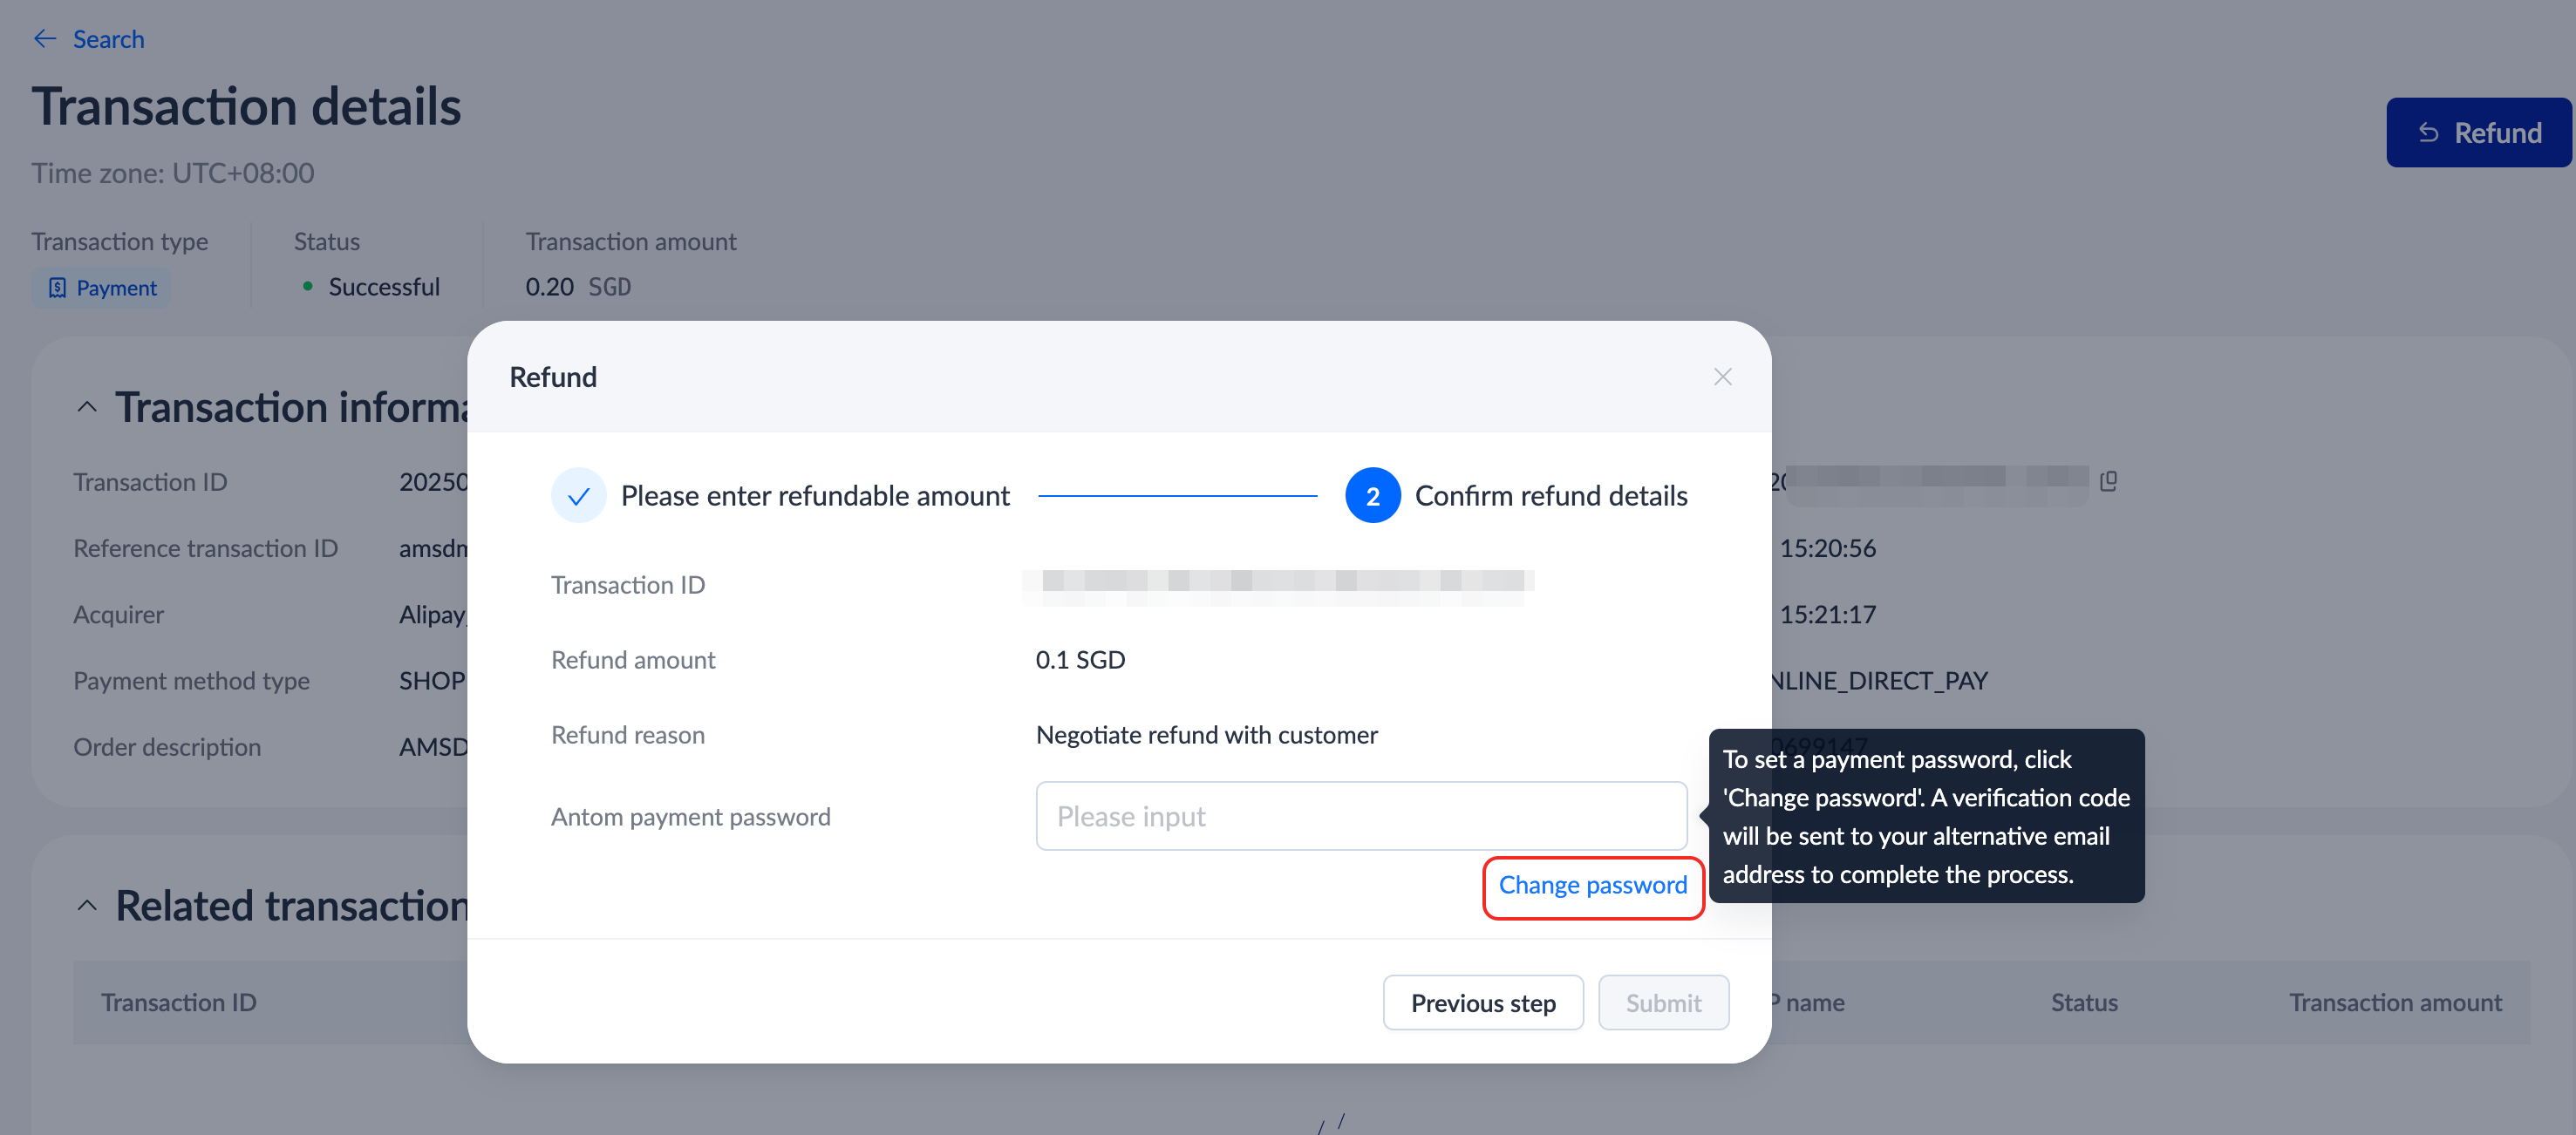This screenshot has width=2576, height=1135.
Task: Click the green Successful status dot
Action: 308,287
